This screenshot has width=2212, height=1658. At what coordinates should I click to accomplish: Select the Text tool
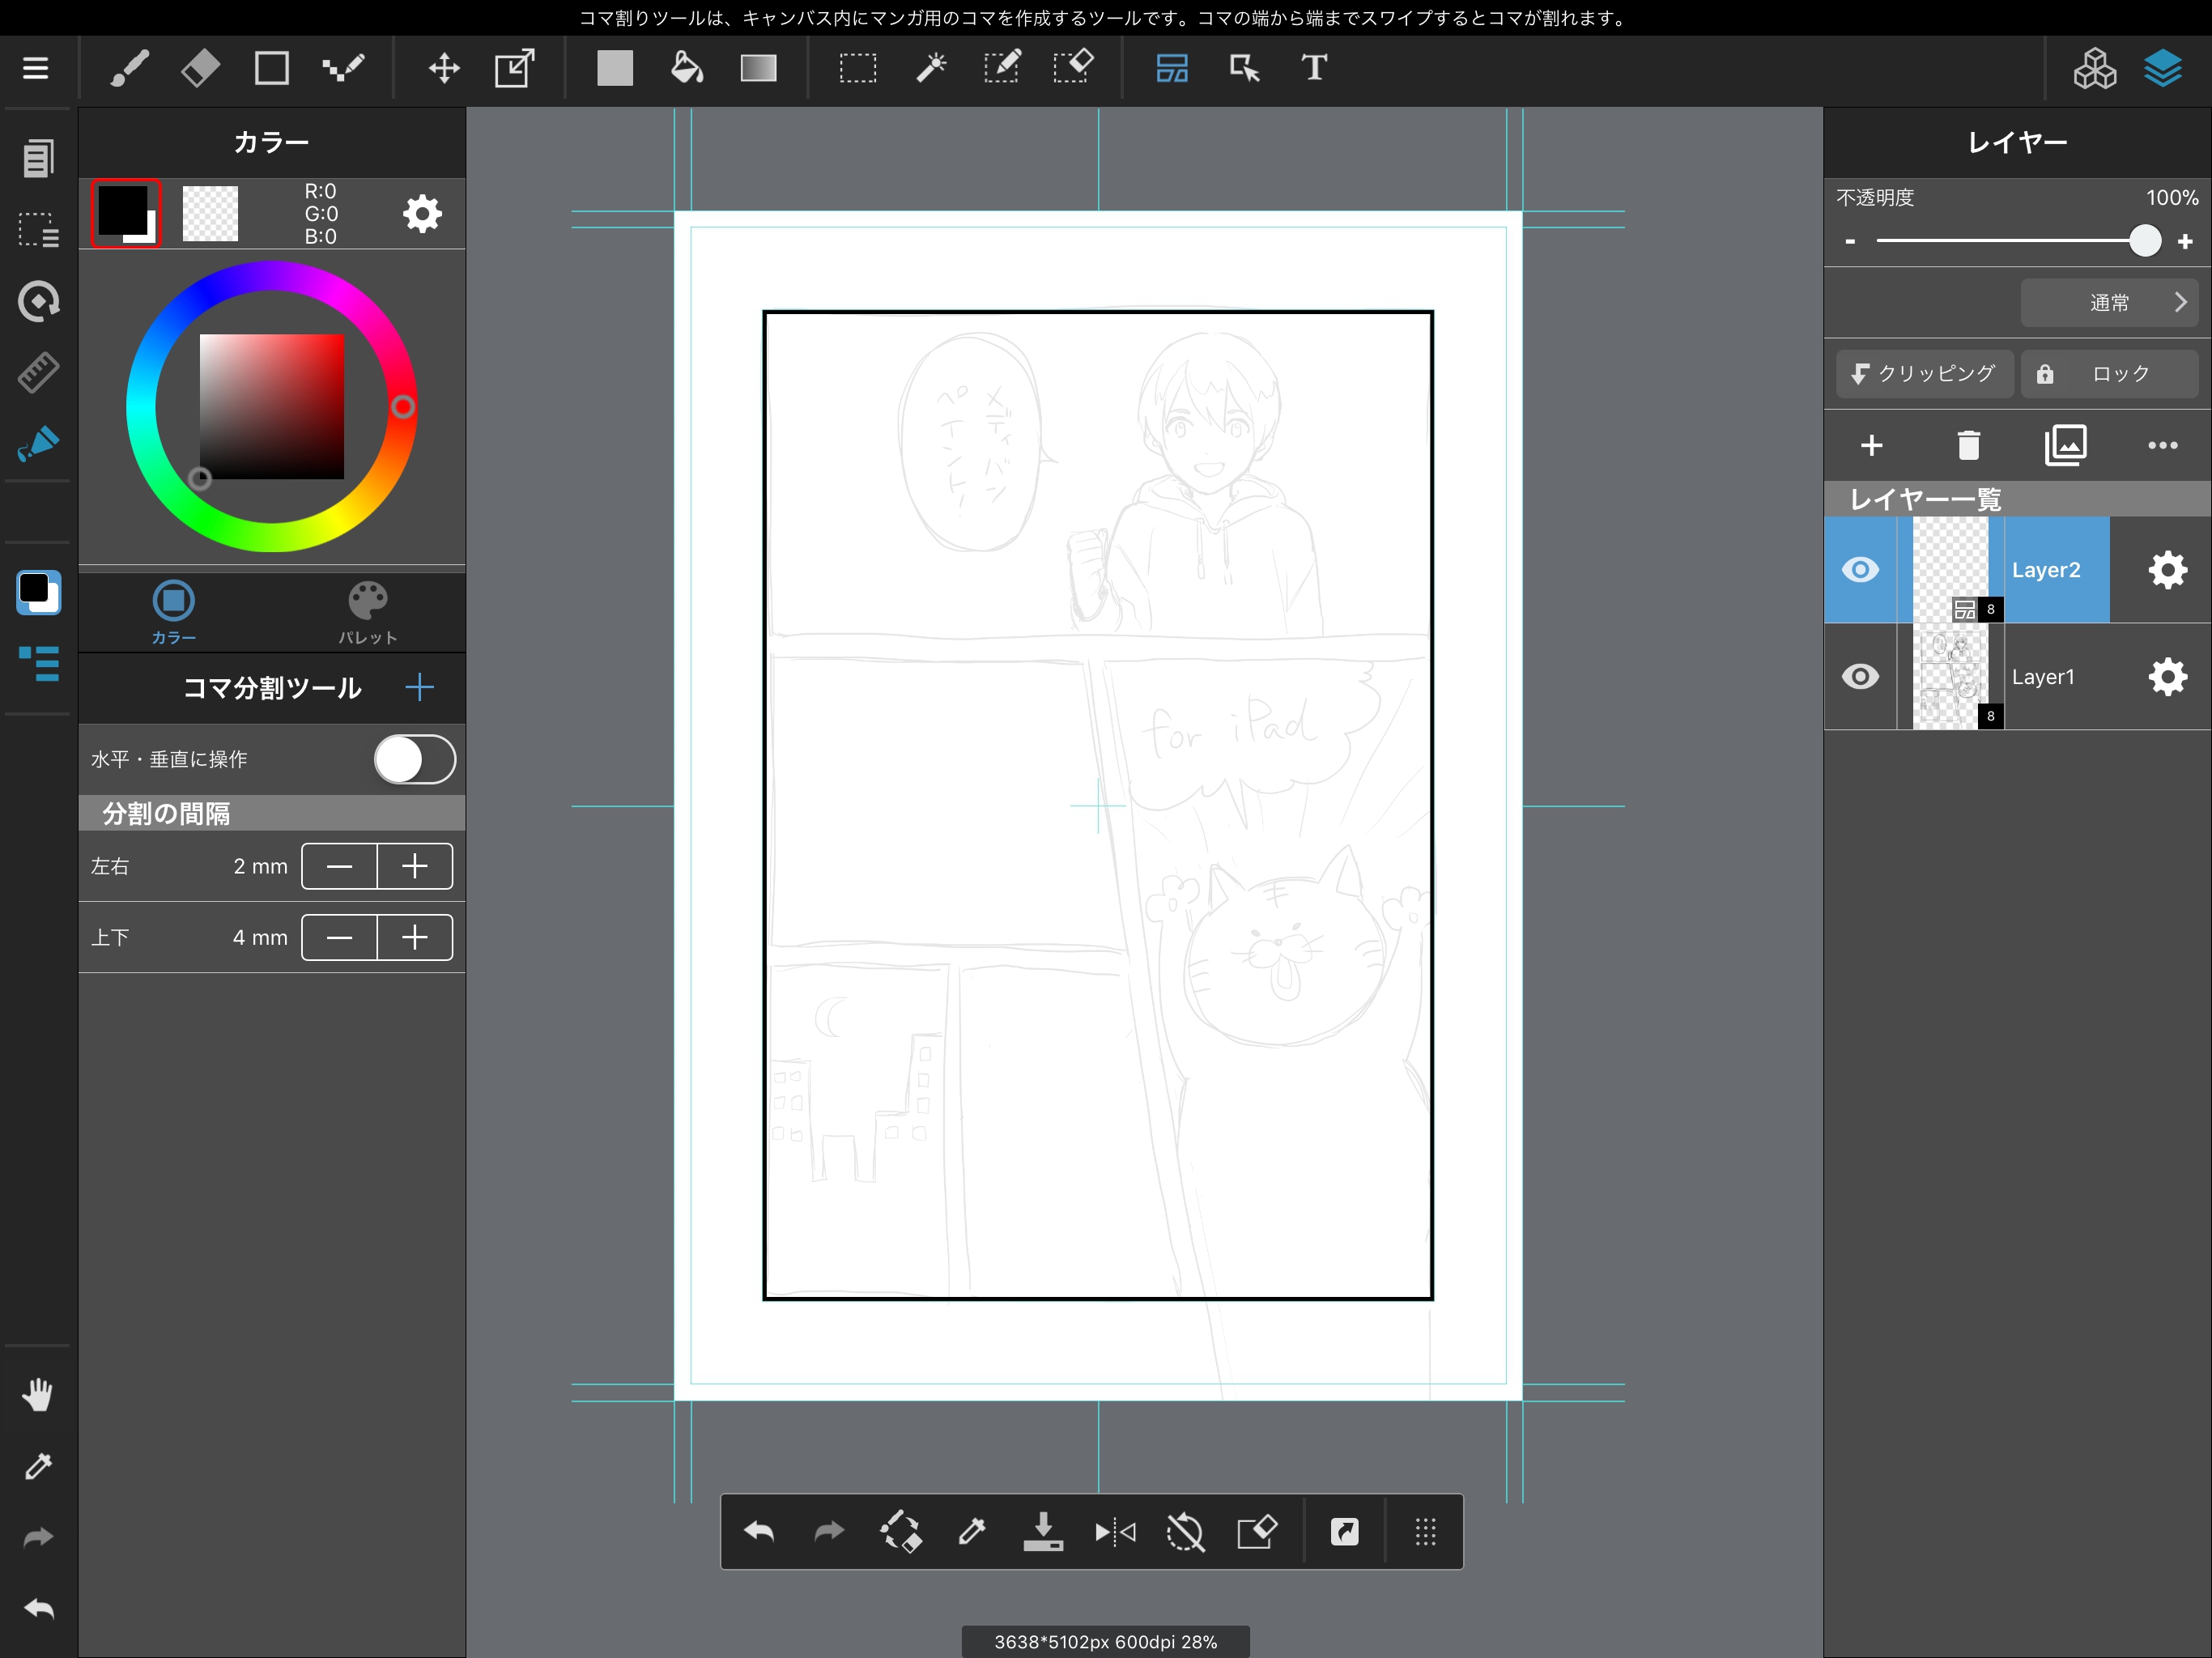[x=1314, y=68]
